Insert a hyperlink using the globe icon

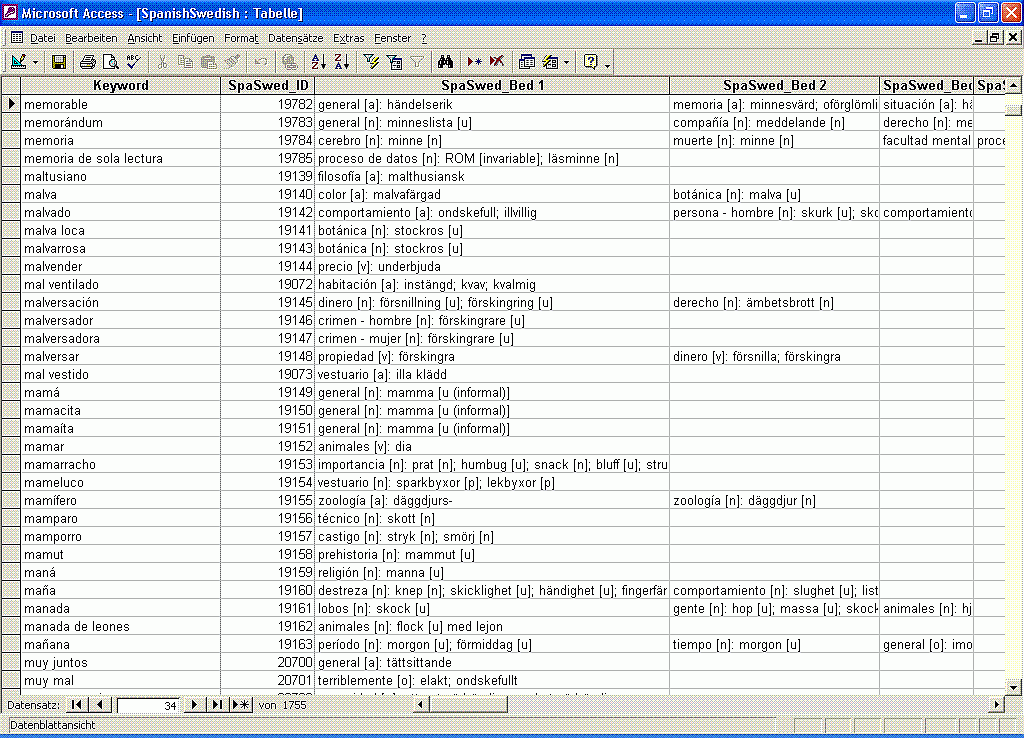click(289, 62)
